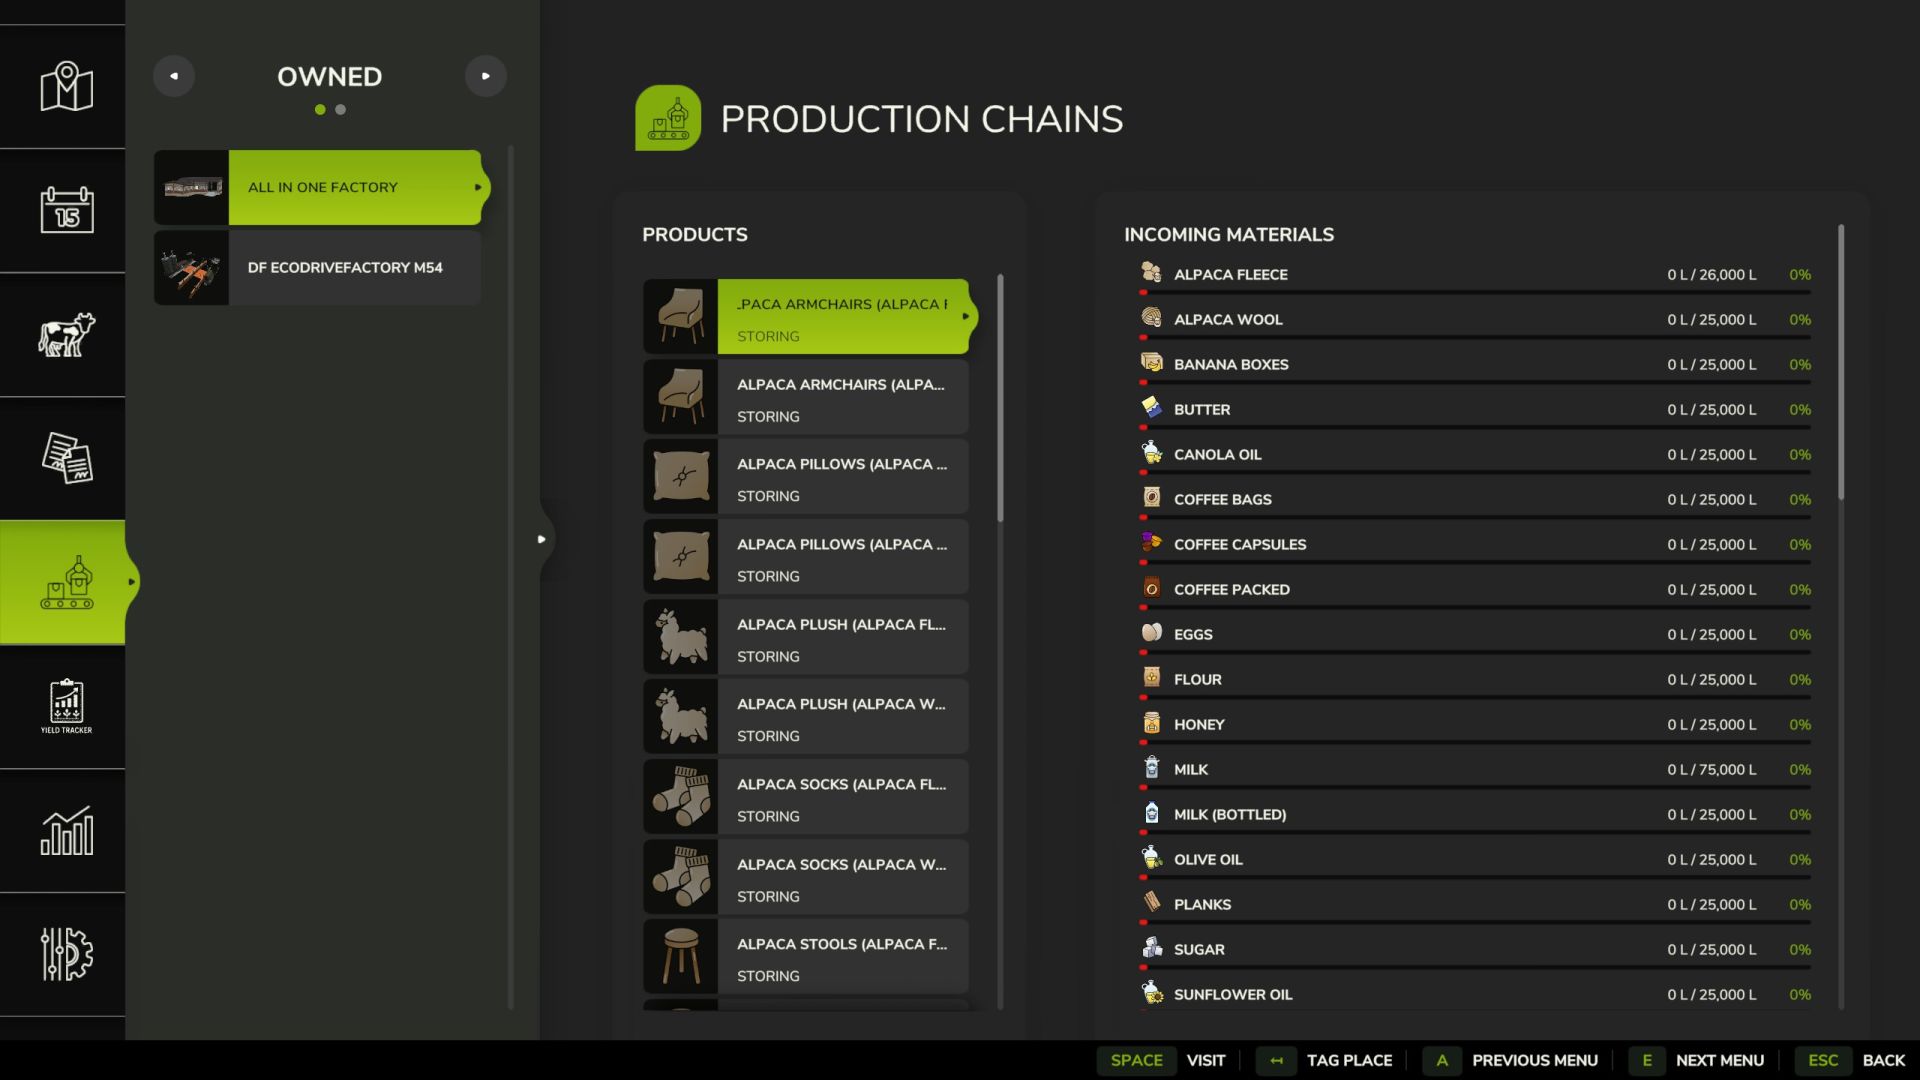The width and height of the screenshot is (1920, 1080).
Task: Click the products list scrollbar
Action: tap(1000, 398)
